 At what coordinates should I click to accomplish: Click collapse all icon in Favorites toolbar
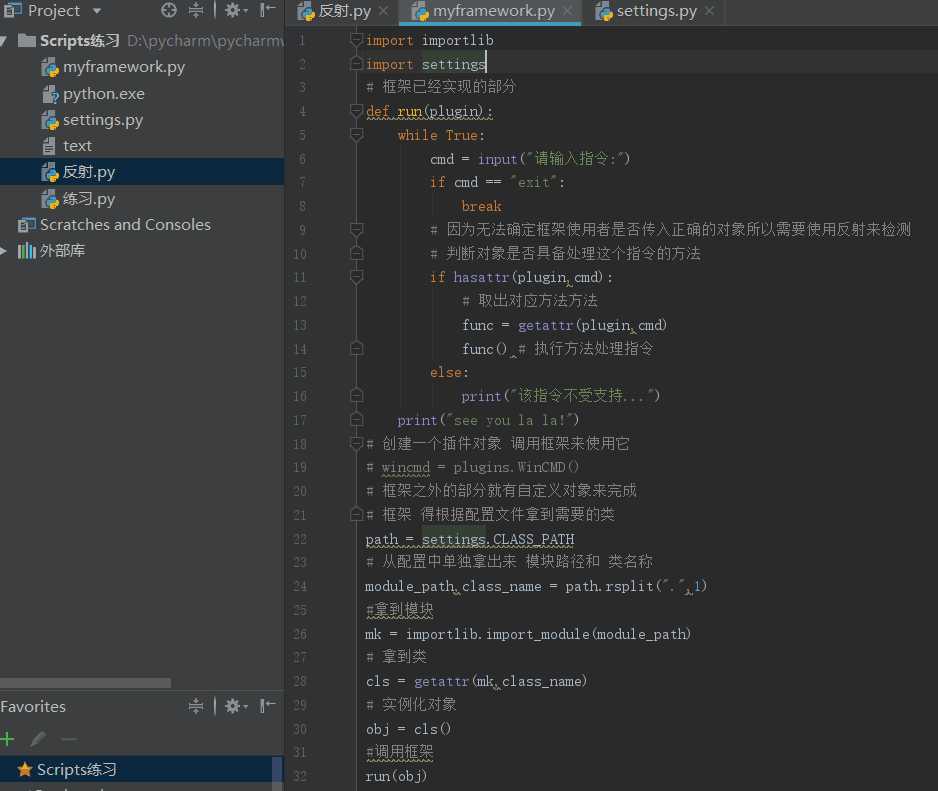tap(196, 706)
